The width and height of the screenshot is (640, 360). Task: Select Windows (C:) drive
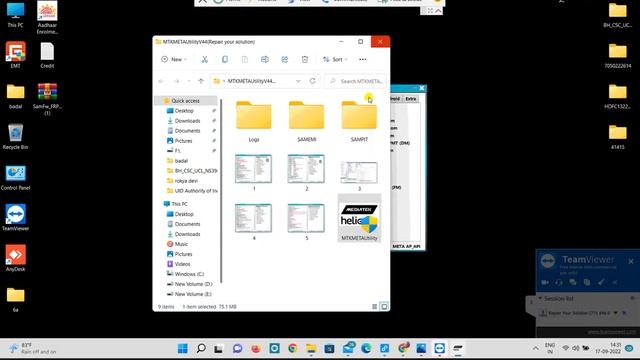pos(189,274)
